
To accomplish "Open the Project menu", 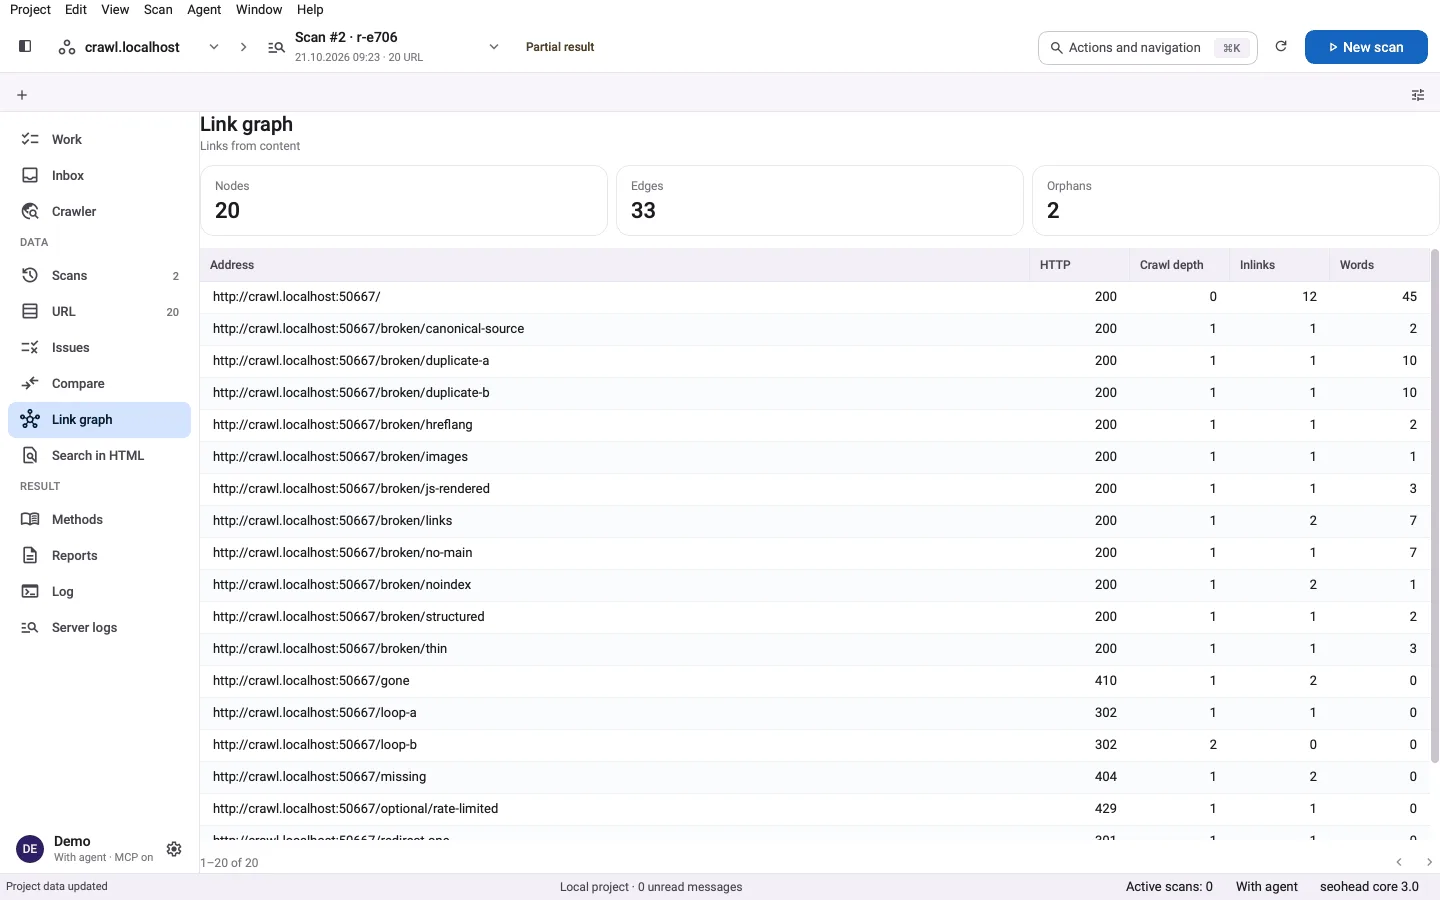I will (30, 9).
